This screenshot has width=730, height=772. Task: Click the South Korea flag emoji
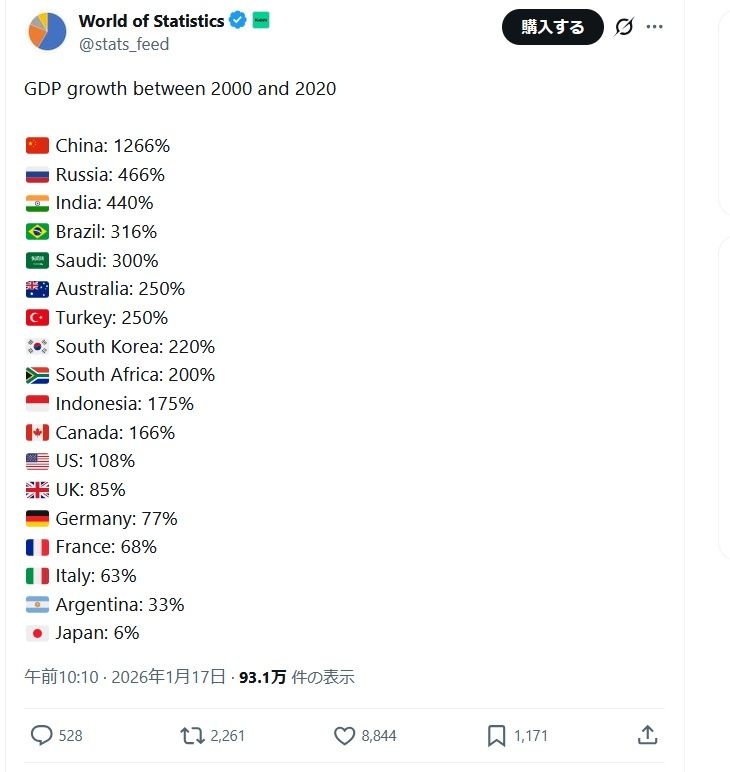[x=37, y=347]
